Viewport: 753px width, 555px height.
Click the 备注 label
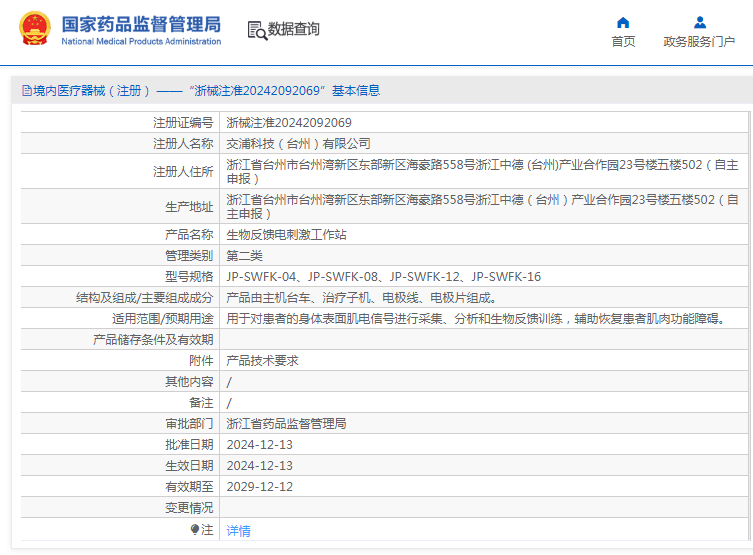(201, 403)
